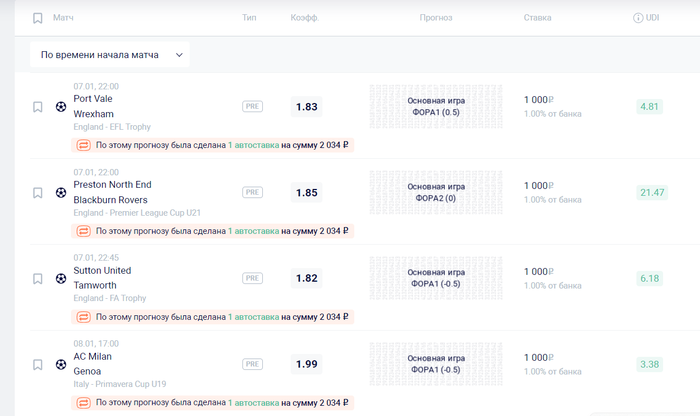The image size is (700, 416).
Task: Click the 'Тип' column header
Action: tap(249, 17)
